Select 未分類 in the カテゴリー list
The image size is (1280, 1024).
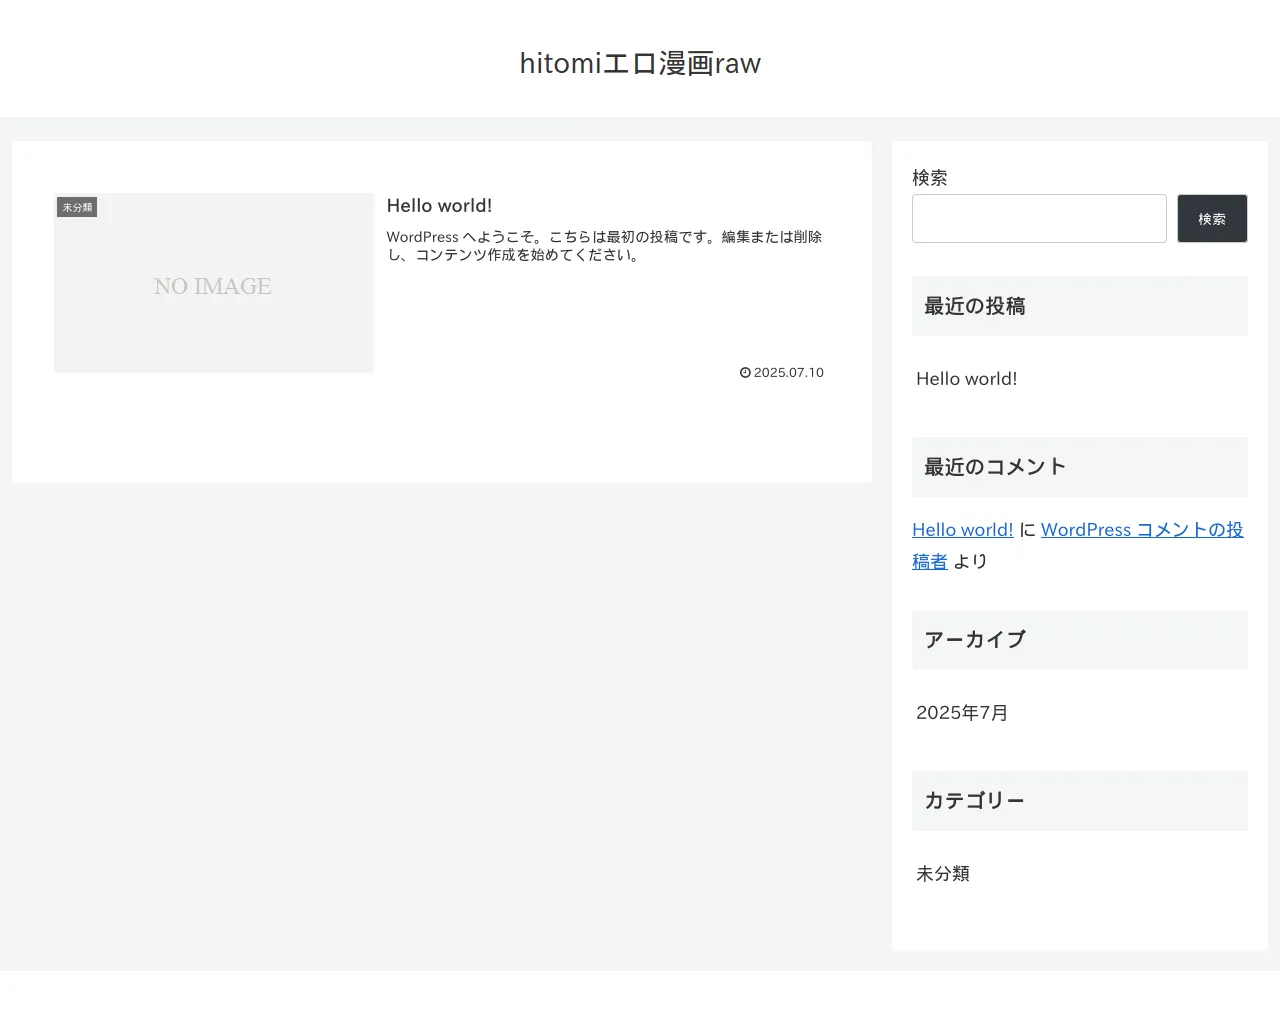click(942, 874)
